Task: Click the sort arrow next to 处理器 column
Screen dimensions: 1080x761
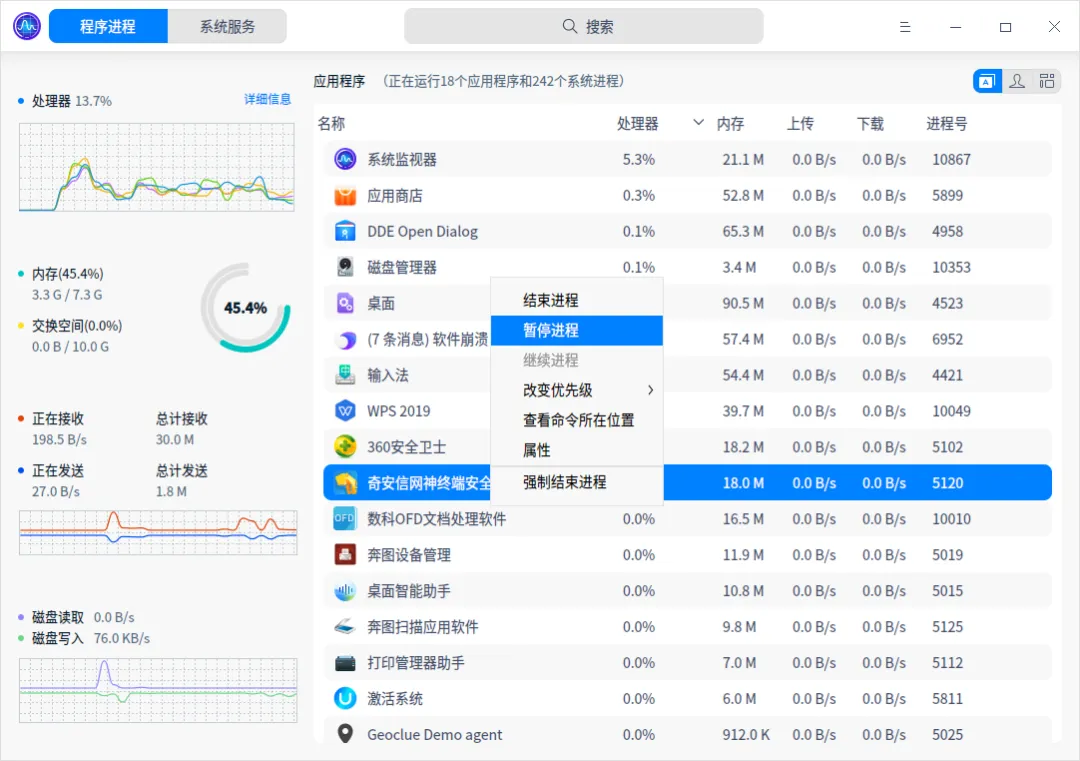Action: pos(698,123)
